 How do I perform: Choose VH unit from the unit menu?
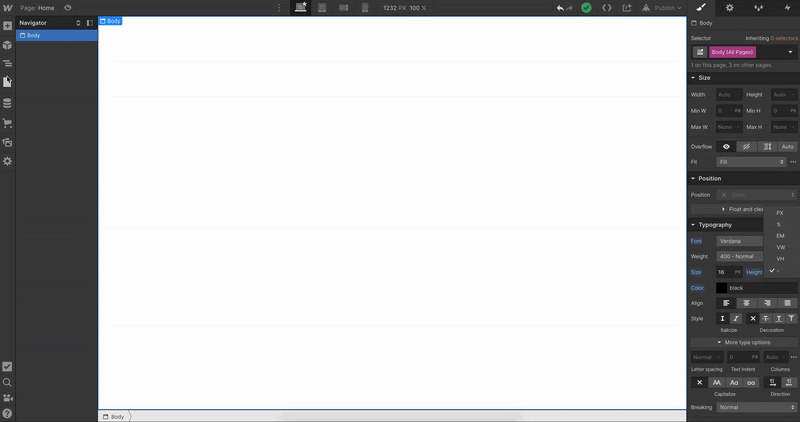coord(782,259)
